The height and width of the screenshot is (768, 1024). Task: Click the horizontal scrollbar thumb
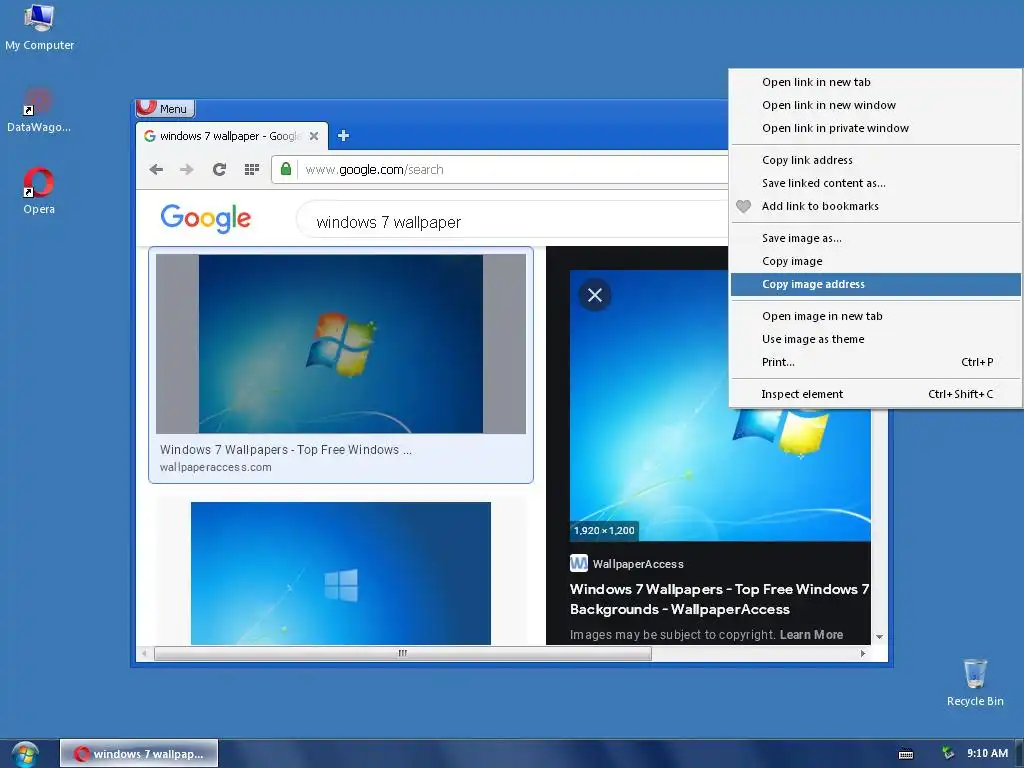(402, 653)
